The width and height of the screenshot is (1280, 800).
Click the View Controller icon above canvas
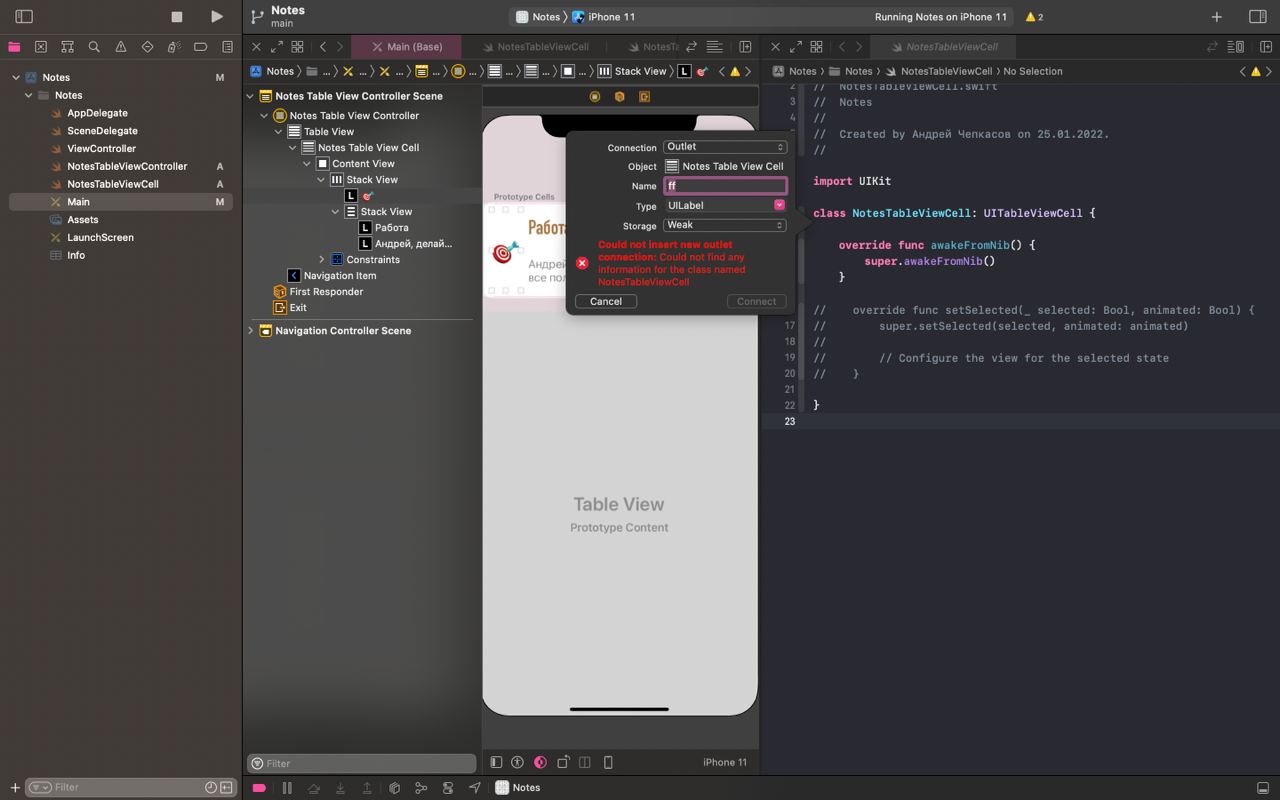[595, 97]
